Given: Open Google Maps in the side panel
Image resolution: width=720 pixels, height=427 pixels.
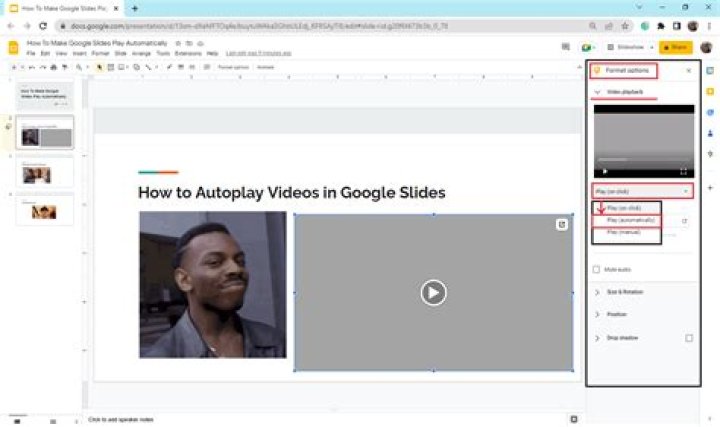Looking at the screenshot, I should pyautogui.click(x=710, y=154).
